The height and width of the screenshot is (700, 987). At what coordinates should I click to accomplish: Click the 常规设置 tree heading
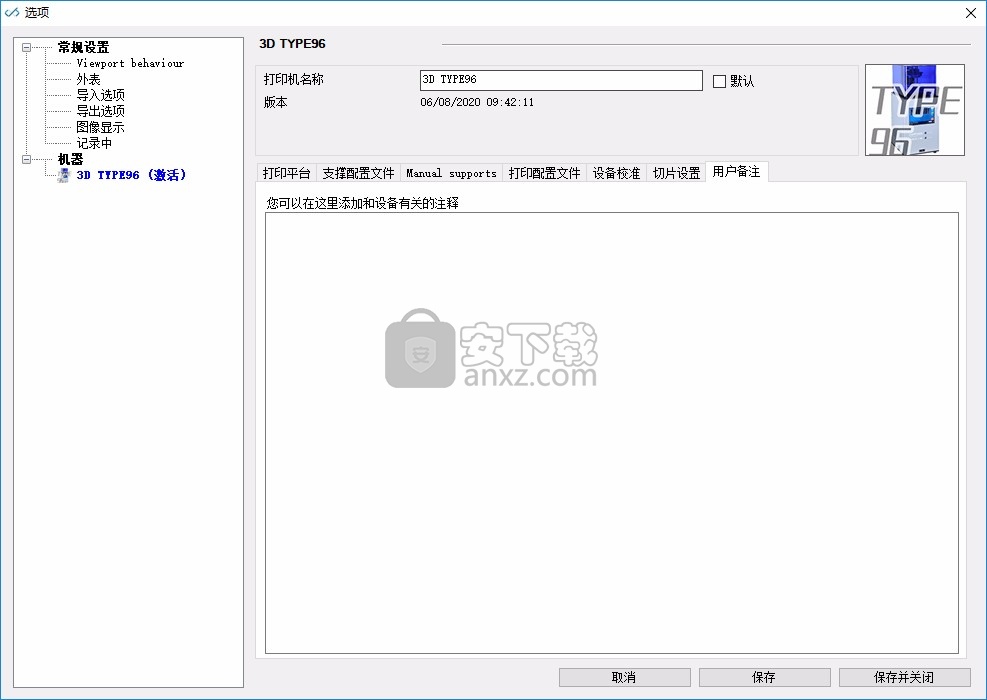(x=83, y=47)
